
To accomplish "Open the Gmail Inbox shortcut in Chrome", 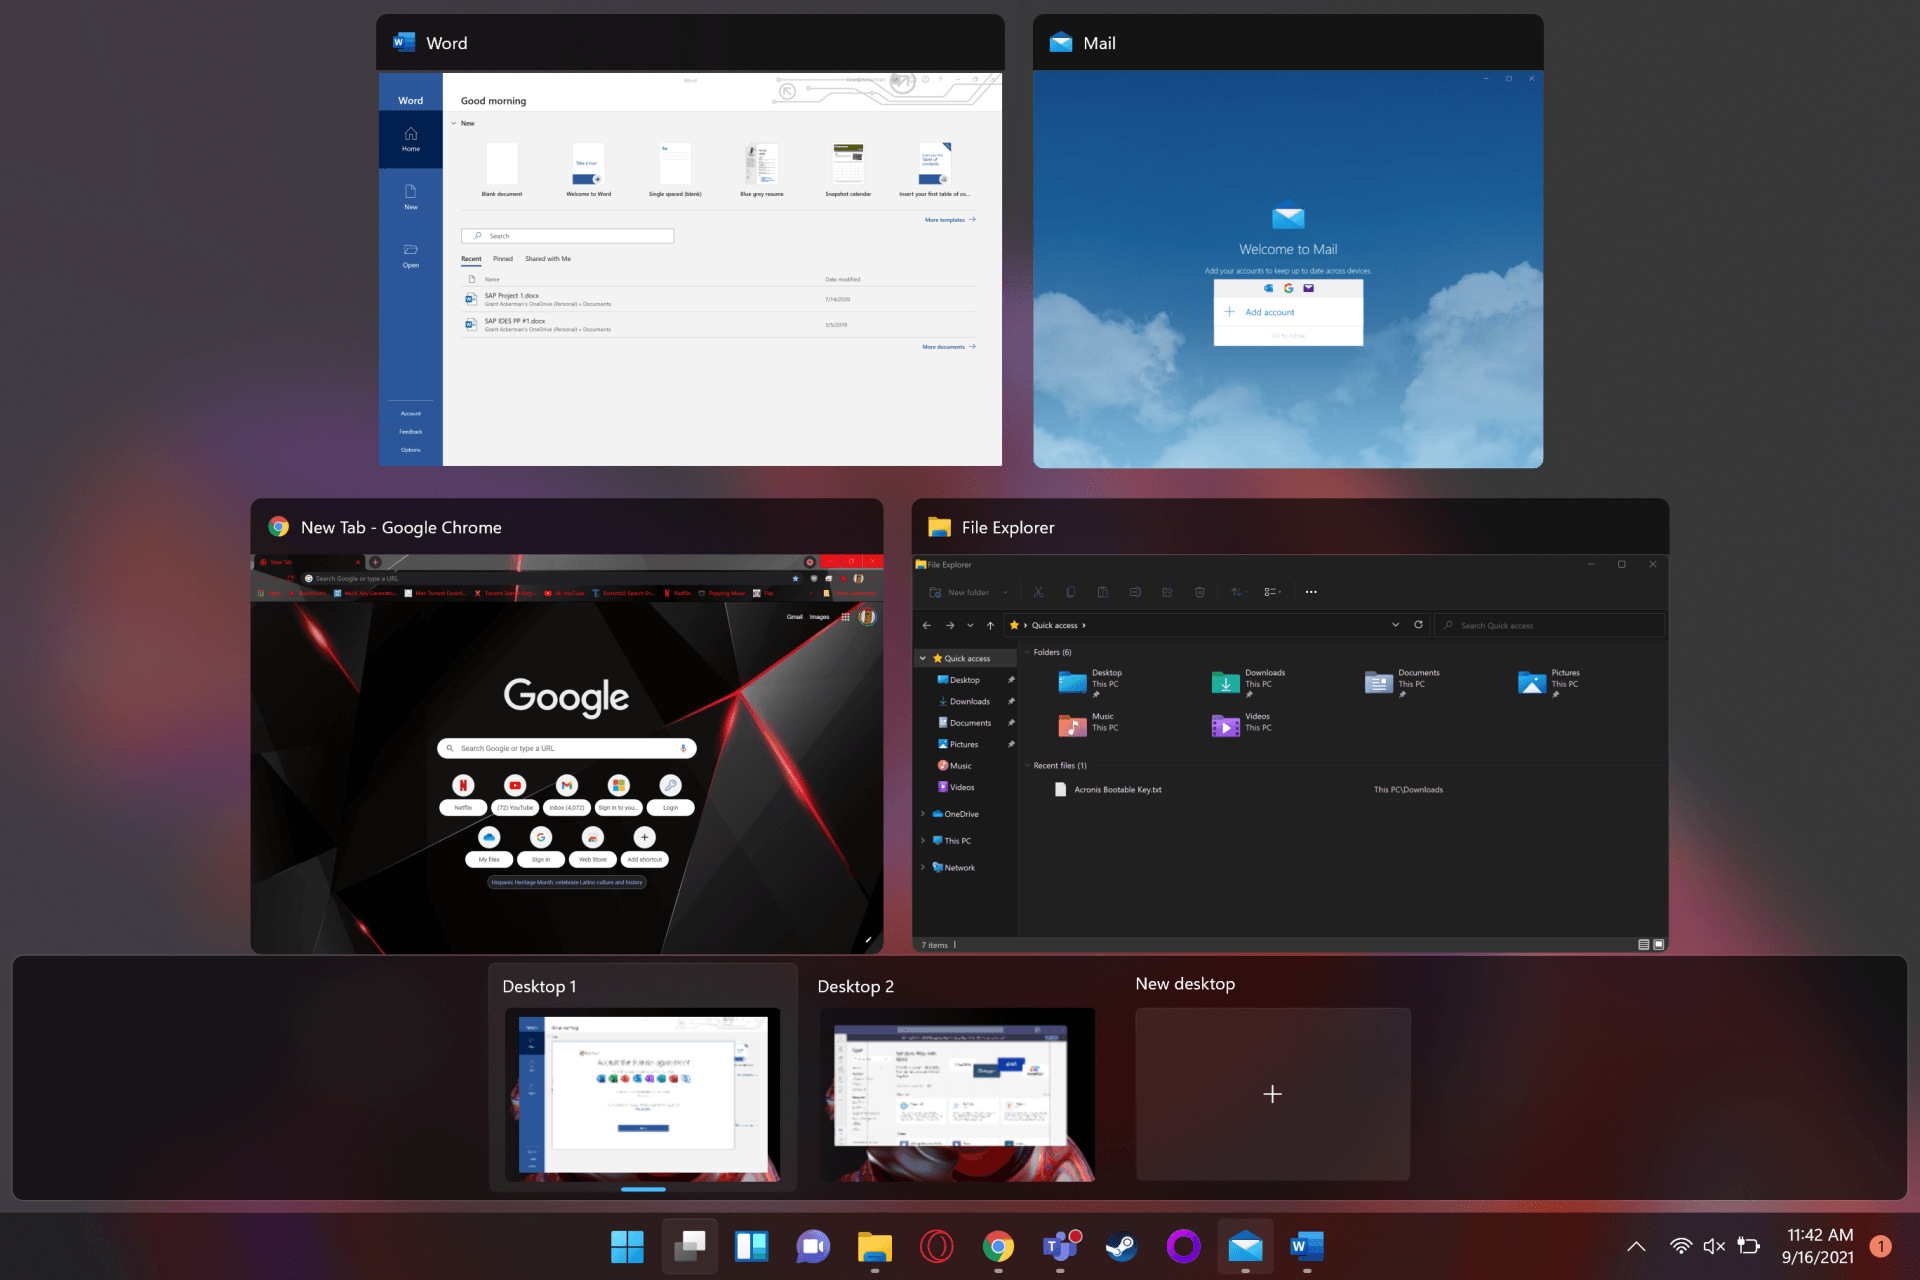I will pyautogui.click(x=567, y=793).
